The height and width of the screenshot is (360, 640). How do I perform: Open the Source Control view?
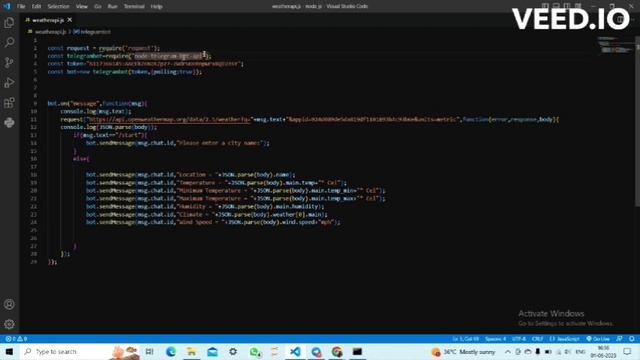tap(9, 62)
